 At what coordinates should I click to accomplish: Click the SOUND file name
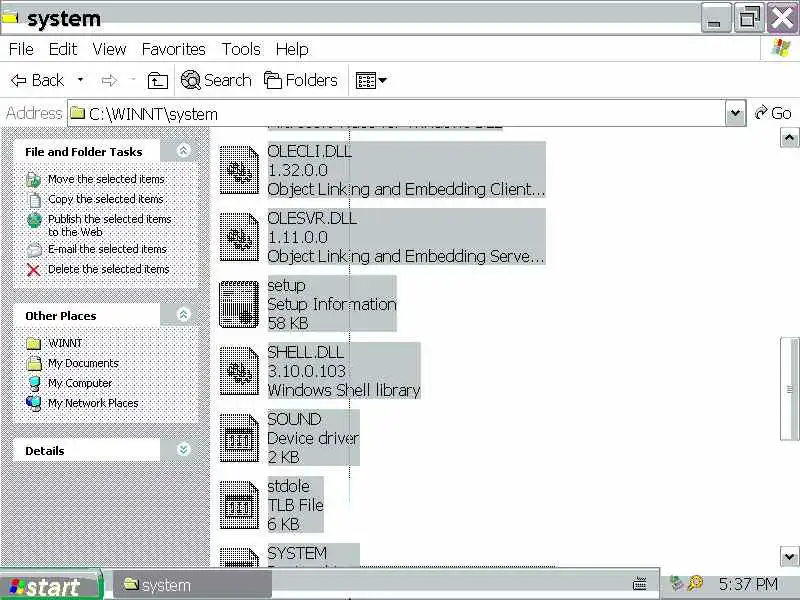point(294,419)
